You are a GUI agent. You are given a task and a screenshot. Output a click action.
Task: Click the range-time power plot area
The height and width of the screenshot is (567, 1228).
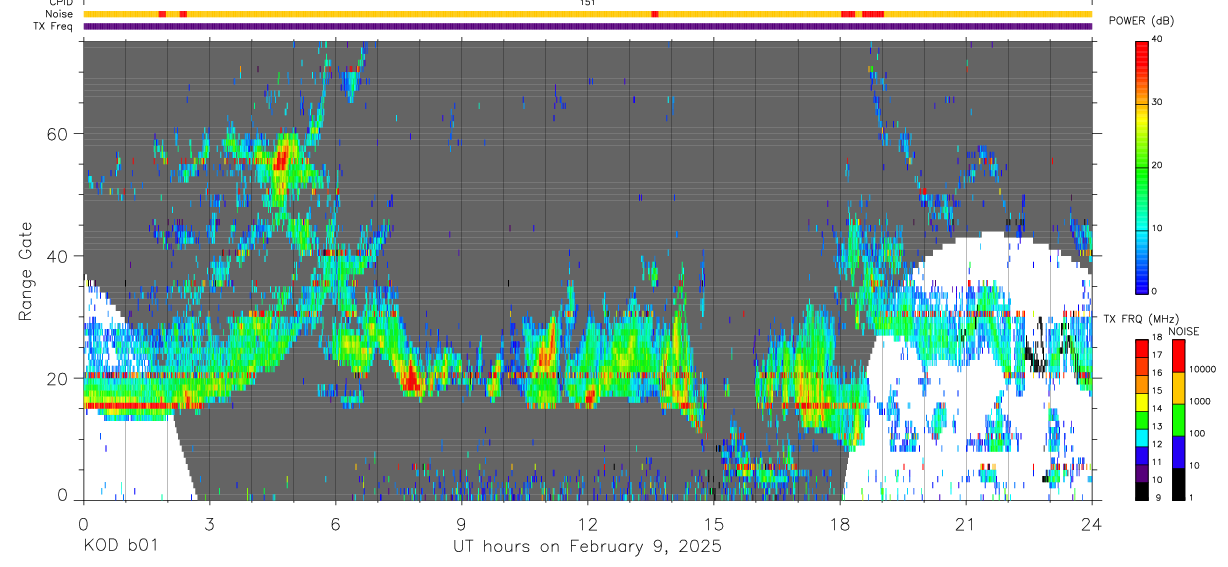tap(587, 270)
